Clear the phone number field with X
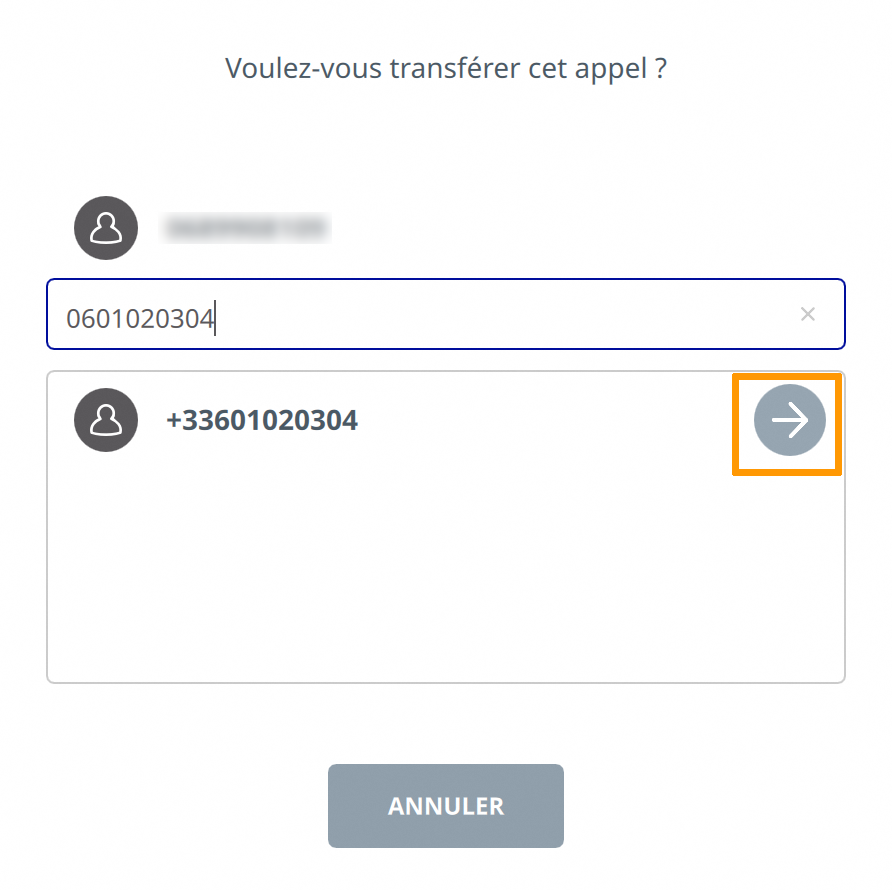The width and height of the screenshot is (892, 890). 808,314
